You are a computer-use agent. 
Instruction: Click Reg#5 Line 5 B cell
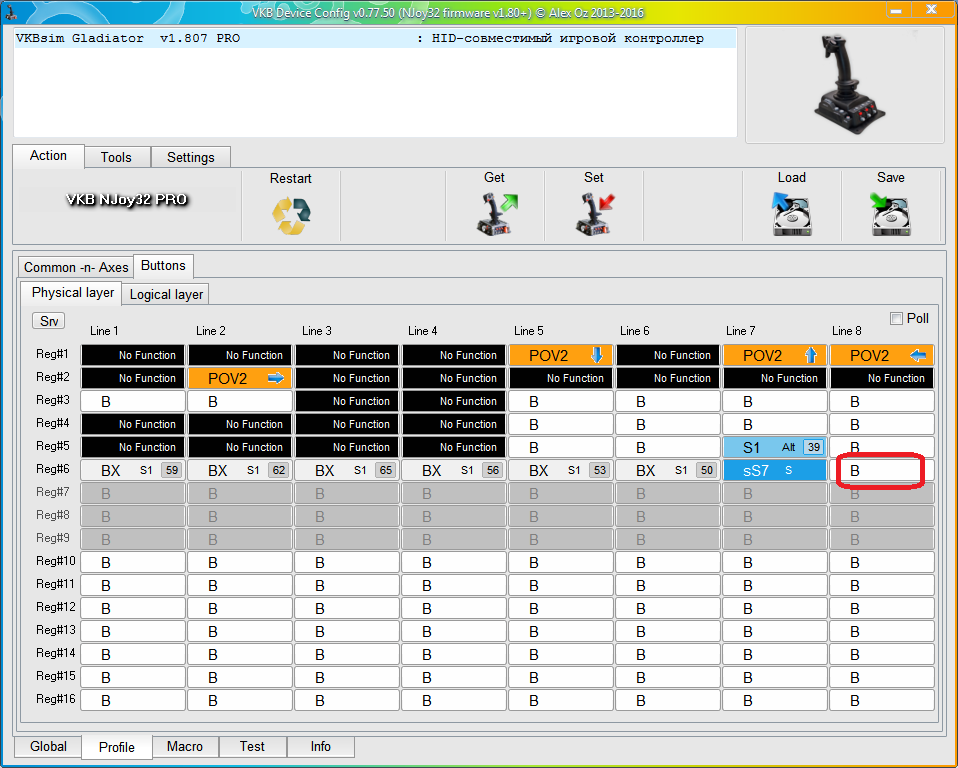[560, 447]
